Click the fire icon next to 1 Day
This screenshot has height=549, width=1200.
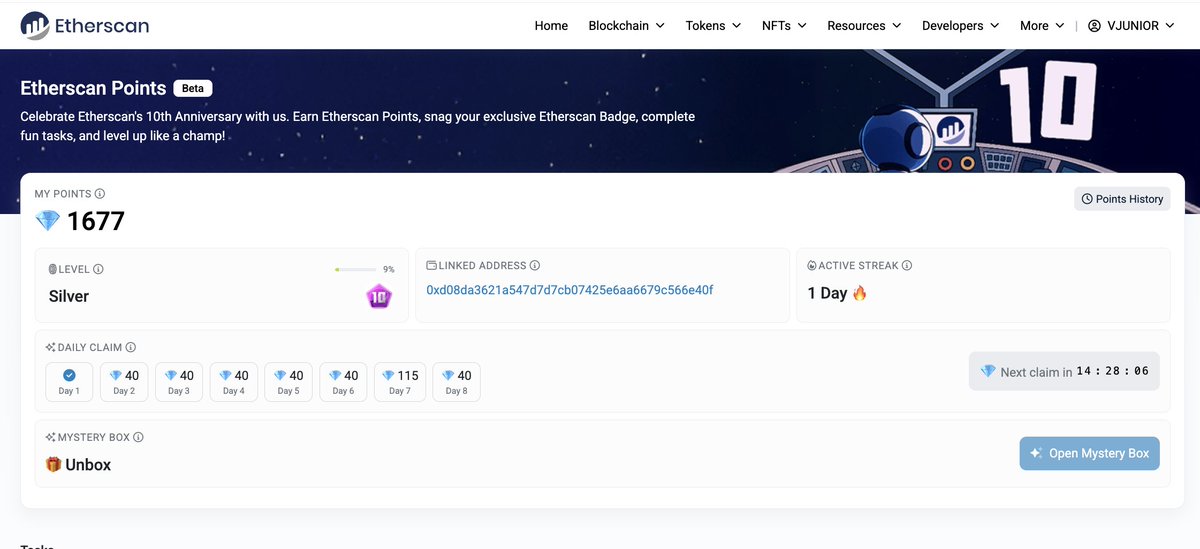pos(859,293)
